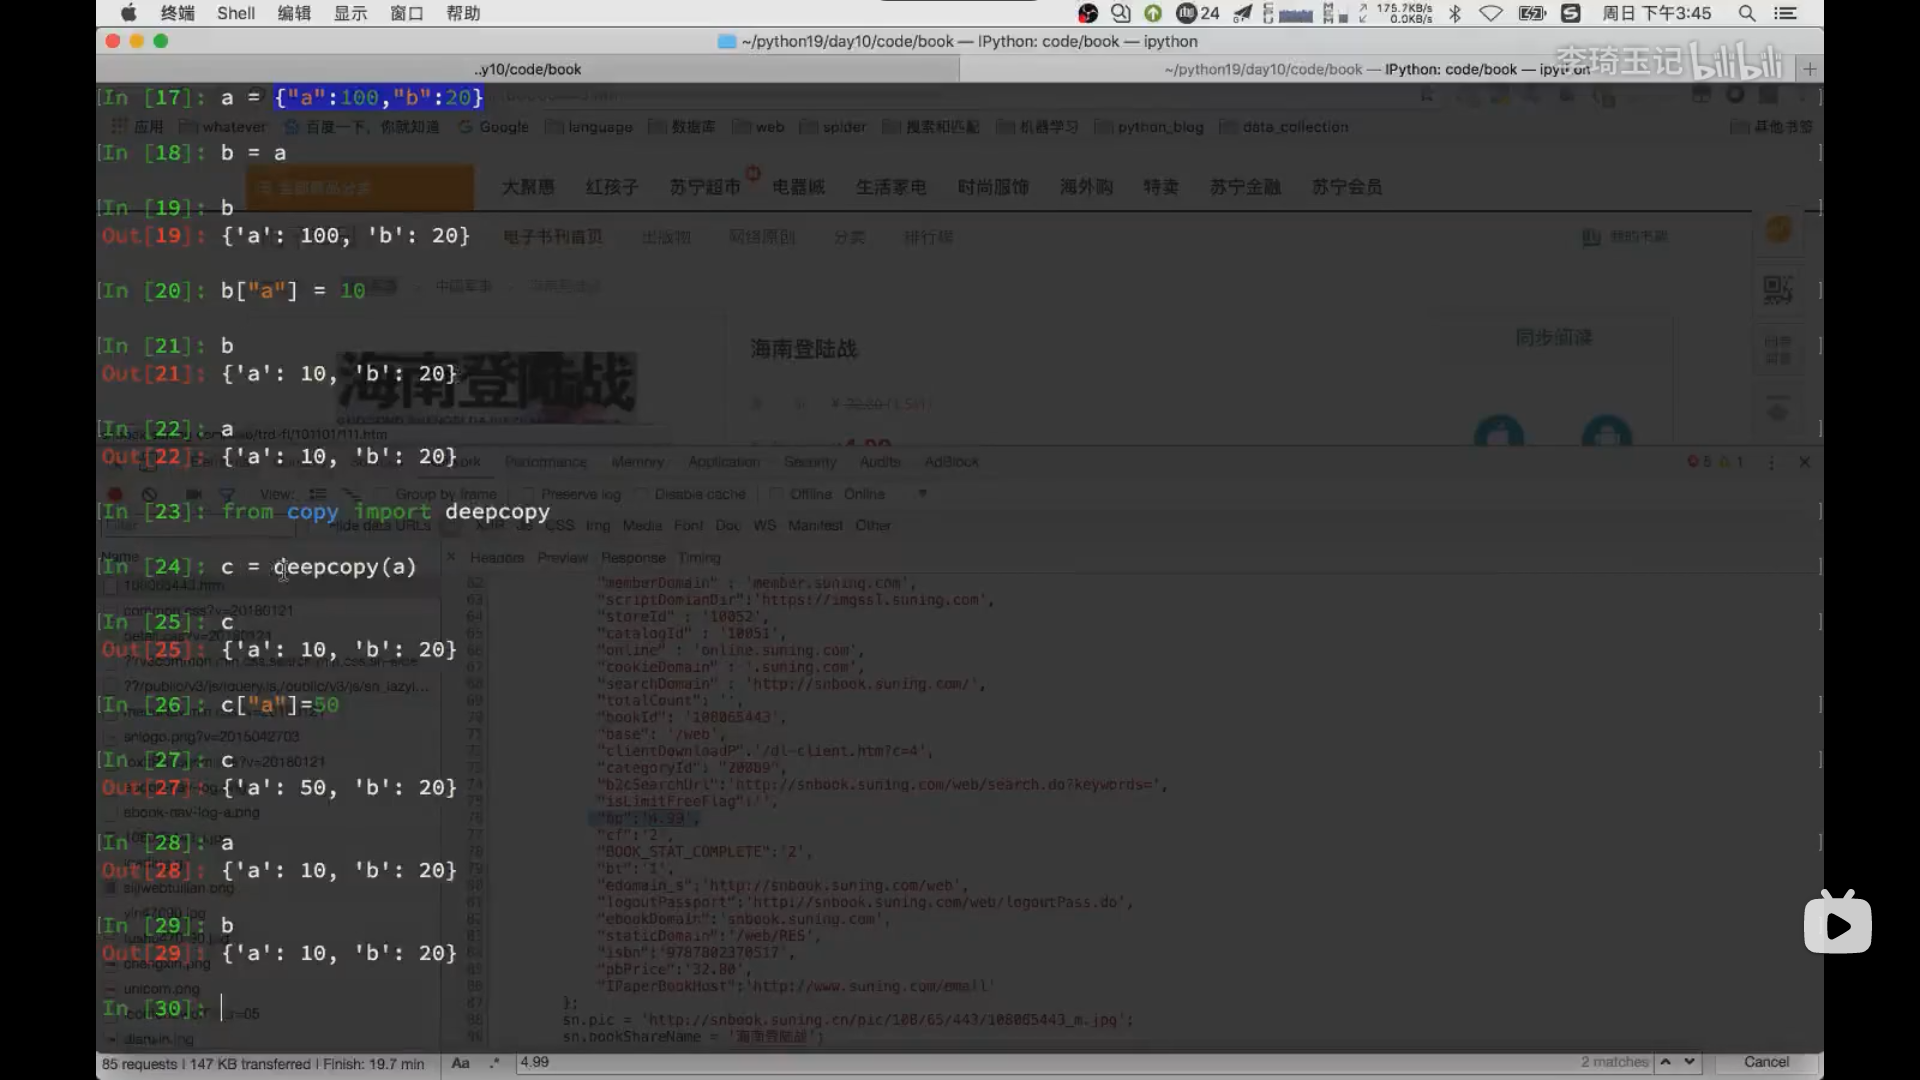The width and height of the screenshot is (1920, 1080).
Task: Open the Shell menu
Action: click(x=236, y=13)
